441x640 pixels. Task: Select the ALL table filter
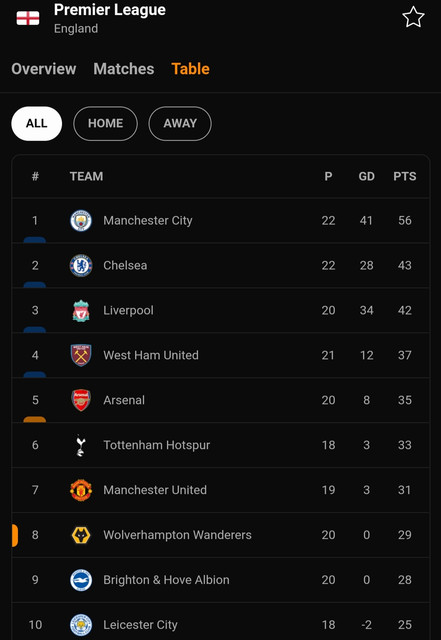tap(37, 123)
